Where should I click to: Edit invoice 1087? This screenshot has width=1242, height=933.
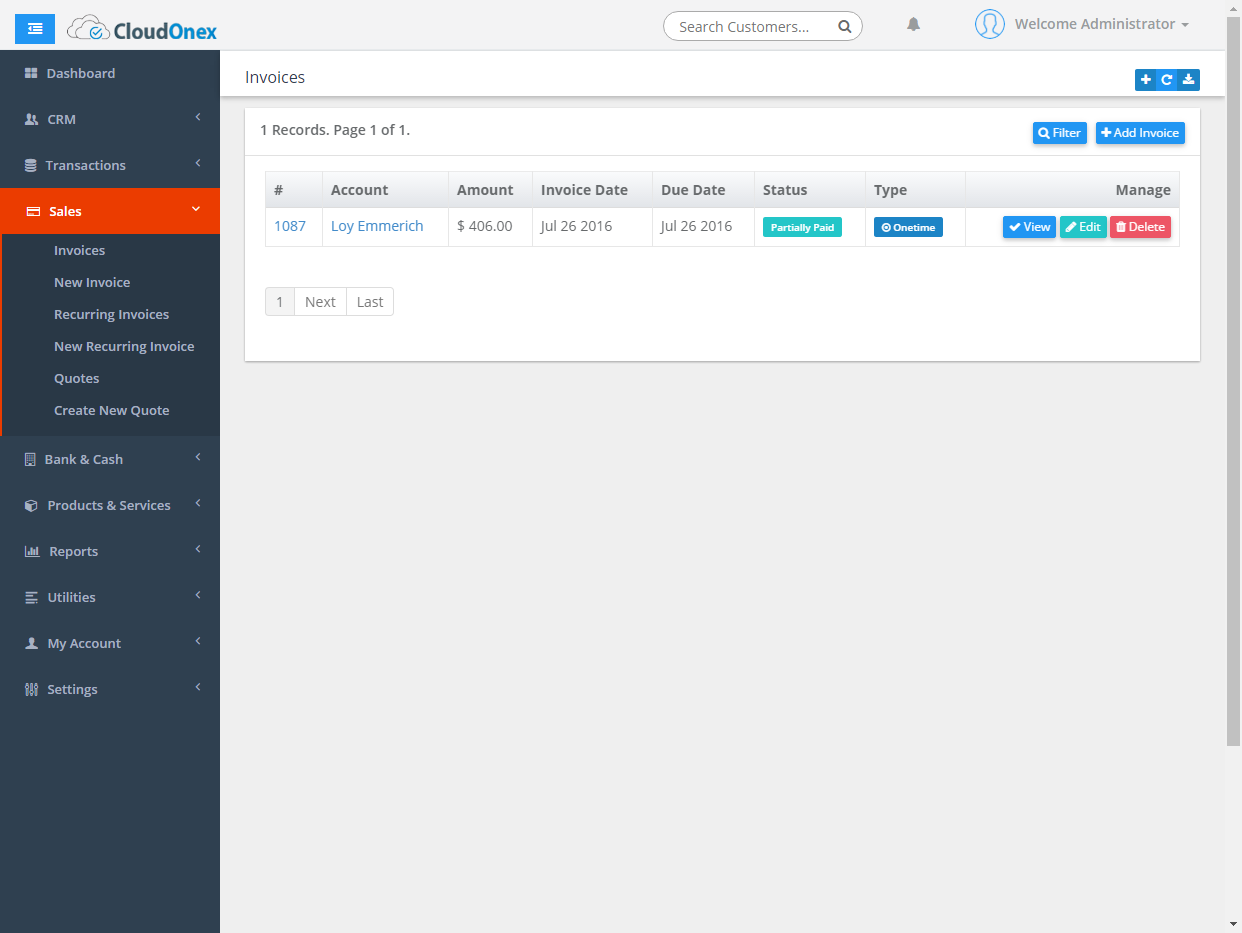point(1083,227)
